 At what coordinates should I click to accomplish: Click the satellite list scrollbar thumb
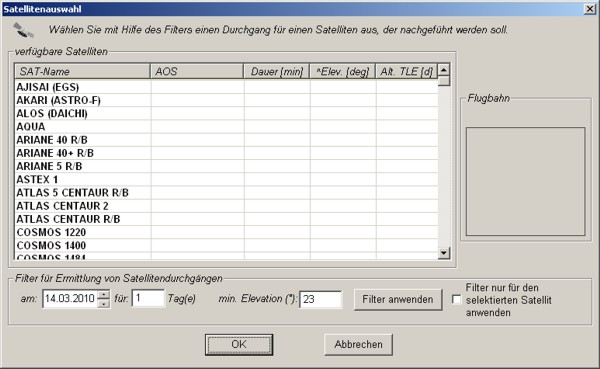pos(443,81)
